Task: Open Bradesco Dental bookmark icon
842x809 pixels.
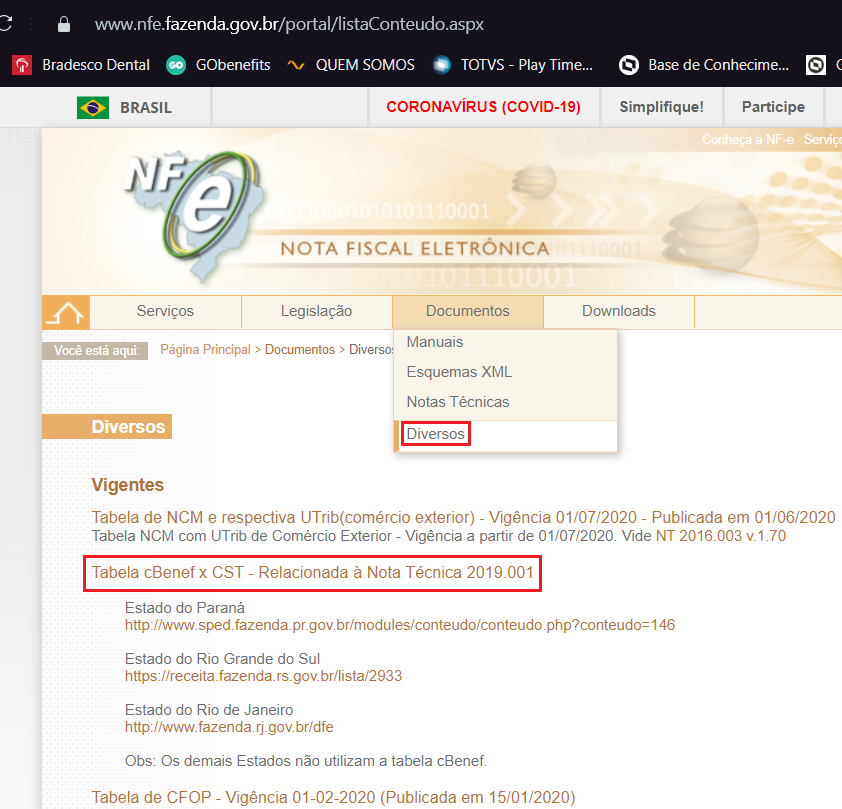Action: pyautogui.click(x=22, y=65)
